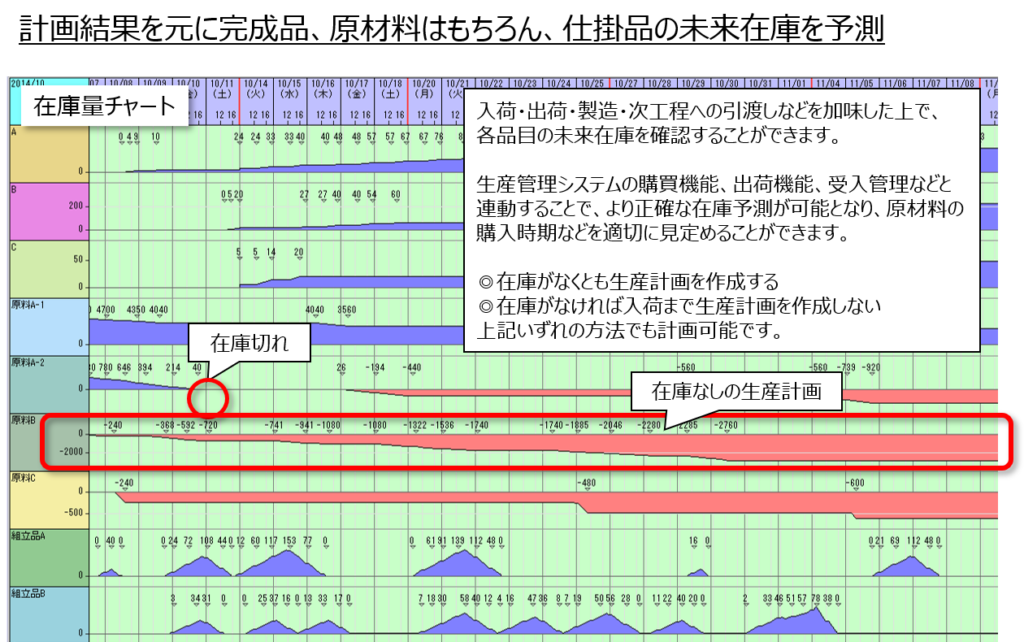
Task: Select the 組立品B row header
Action: 47,612
